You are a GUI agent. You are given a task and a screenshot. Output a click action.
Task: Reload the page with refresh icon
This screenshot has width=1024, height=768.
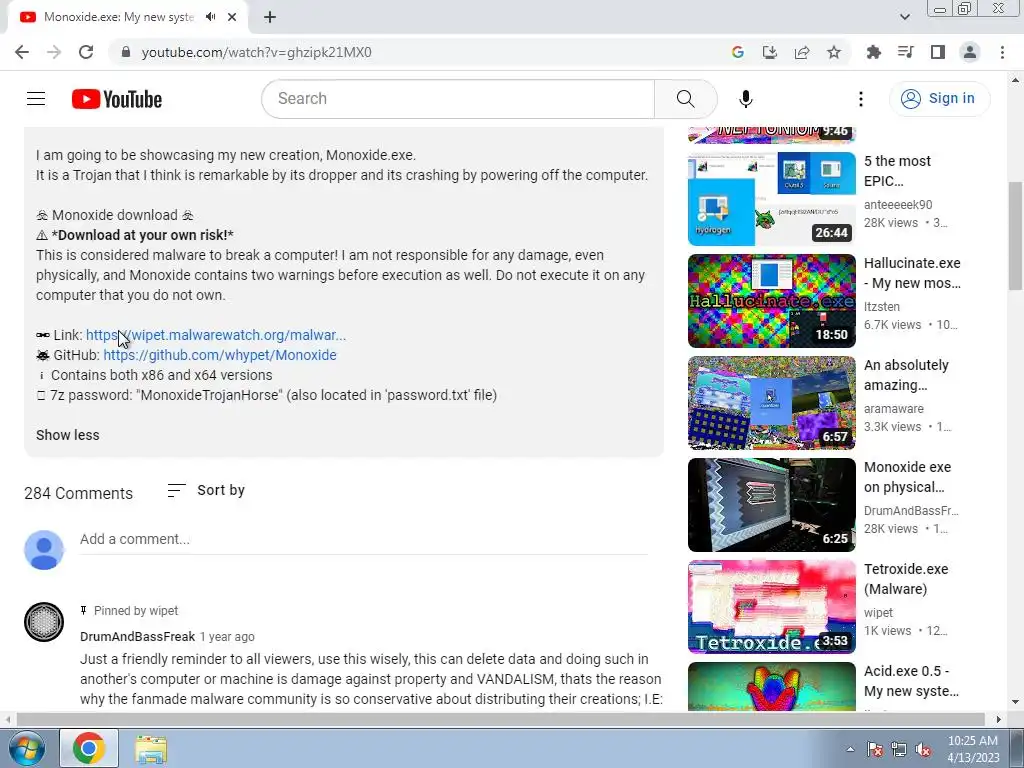(86, 52)
